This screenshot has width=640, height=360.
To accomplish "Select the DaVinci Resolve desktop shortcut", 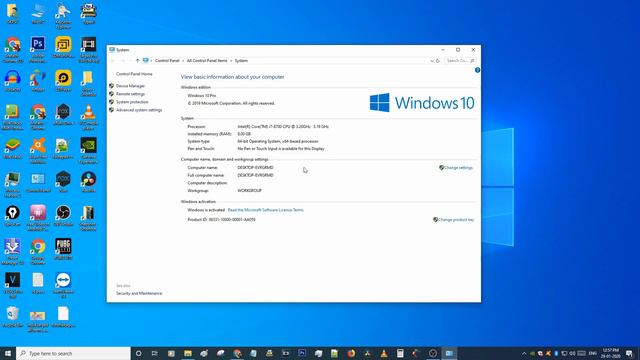I will point(89,182).
